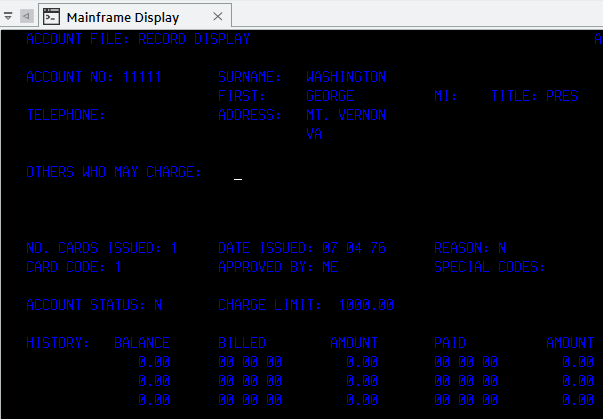Click the Charge Limit value 1000.00

pos(366,305)
